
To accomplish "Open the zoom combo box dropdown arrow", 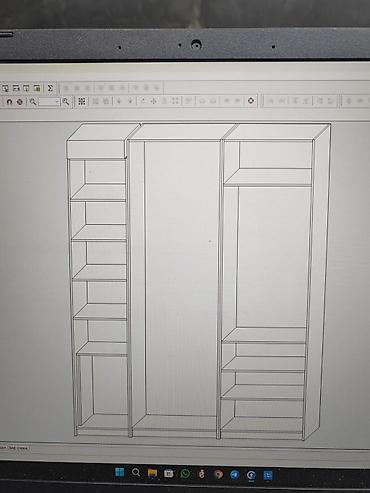I will [57, 102].
